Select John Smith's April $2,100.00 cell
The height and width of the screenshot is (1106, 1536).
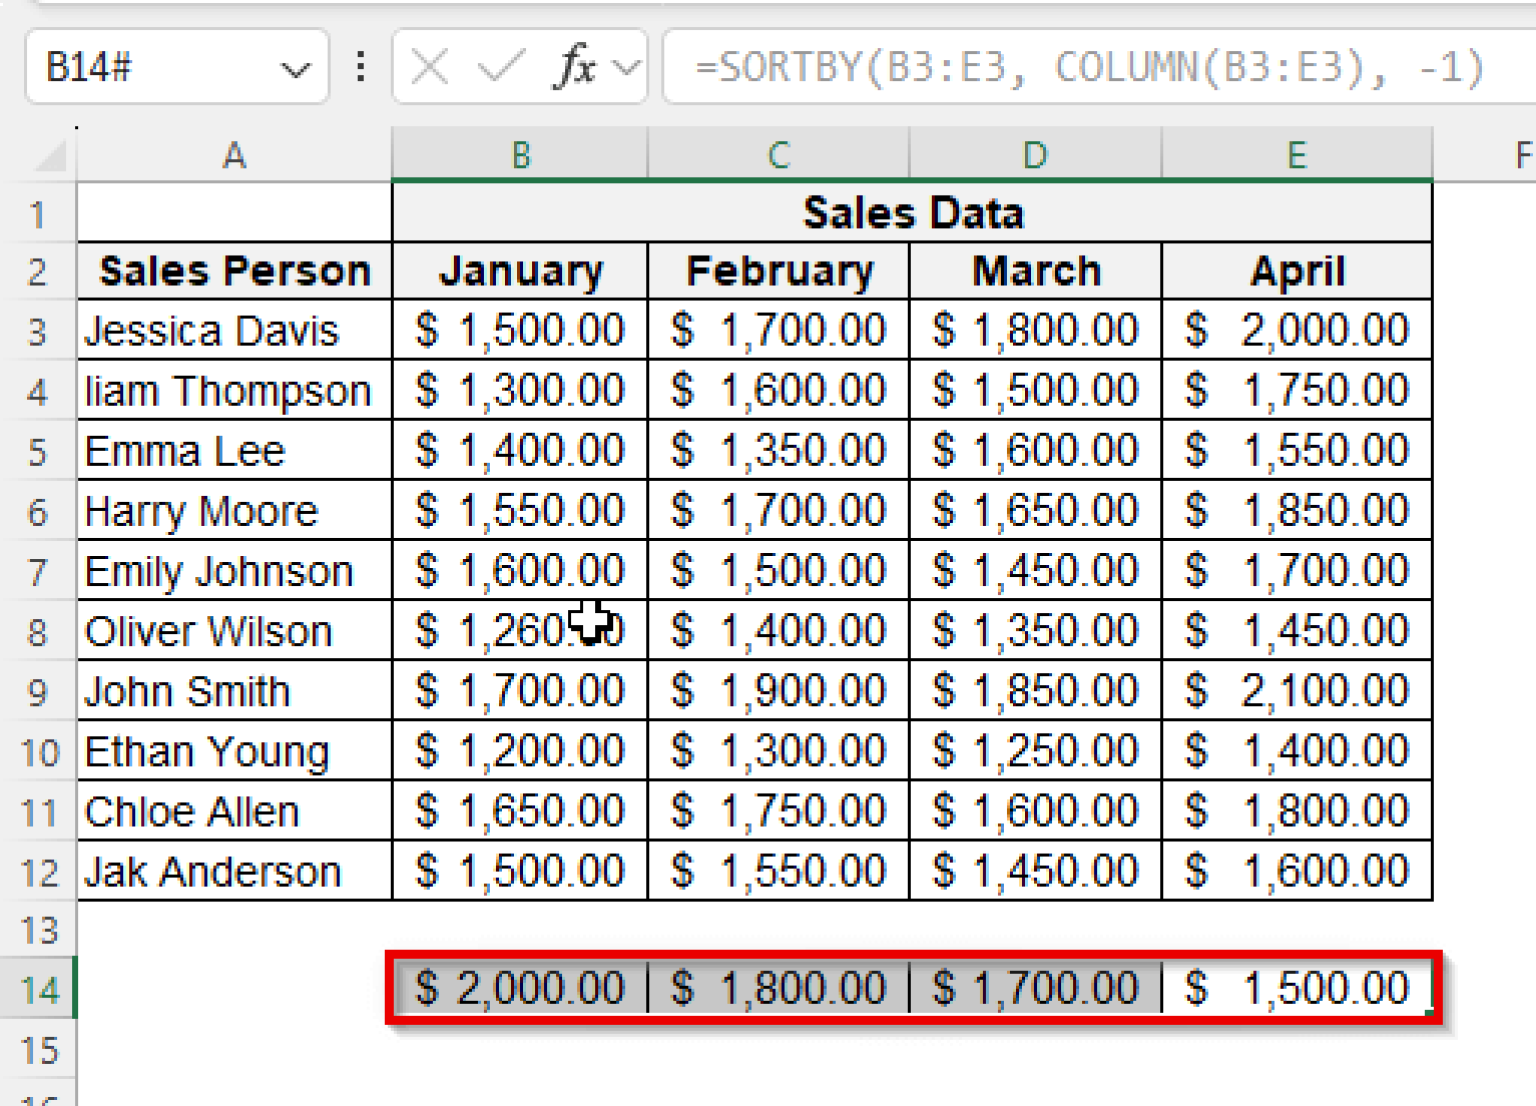[1297, 691]
